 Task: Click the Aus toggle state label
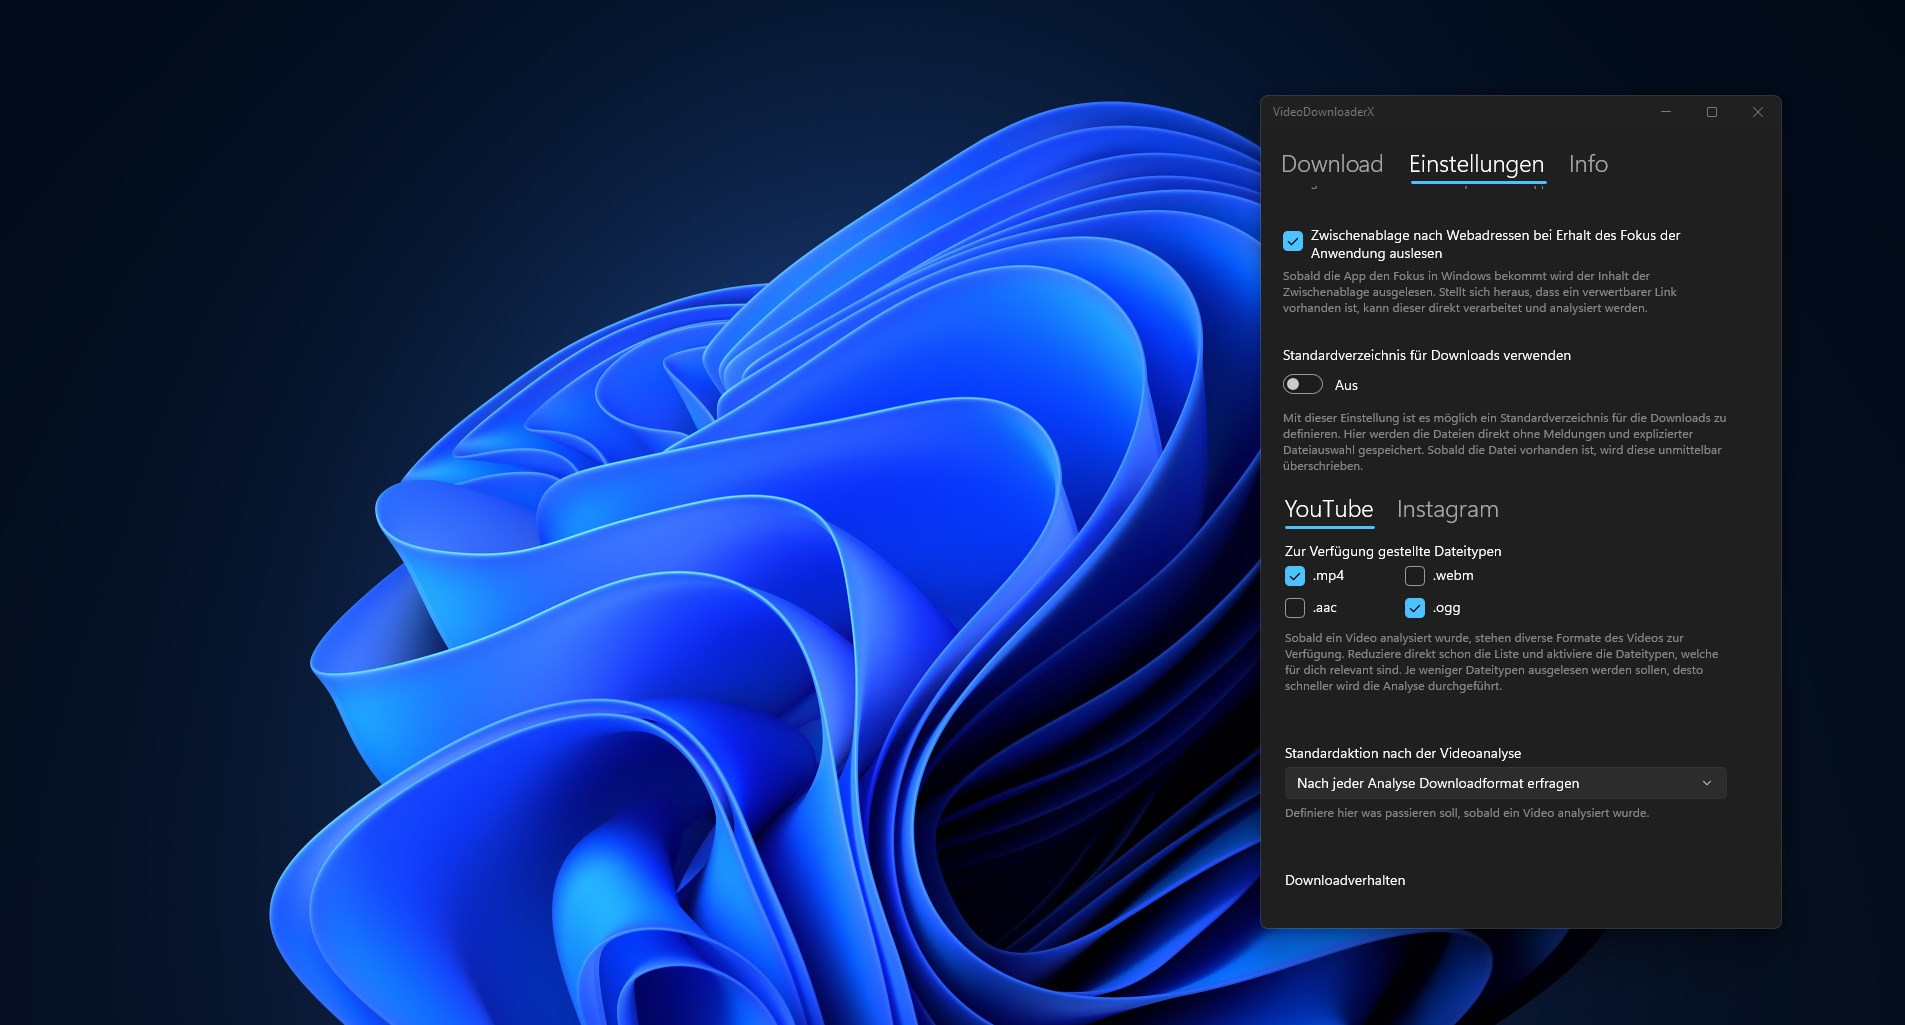tap(1346, 385)
